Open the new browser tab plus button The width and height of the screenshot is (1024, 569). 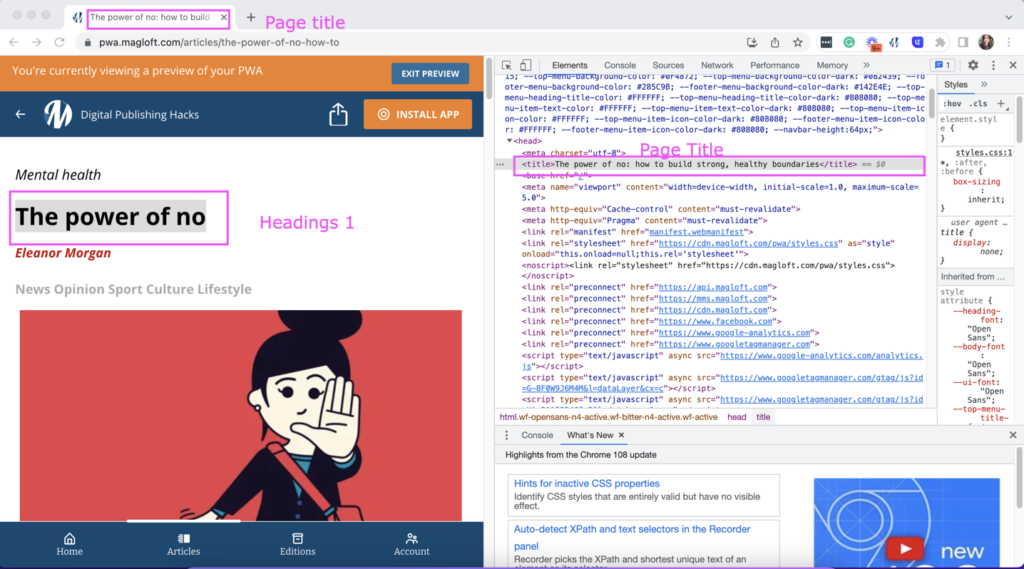point(251,18)
